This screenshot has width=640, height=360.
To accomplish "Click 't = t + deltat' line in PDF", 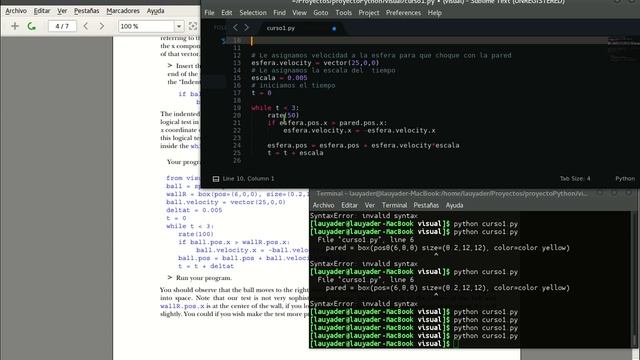I will 206,266.
